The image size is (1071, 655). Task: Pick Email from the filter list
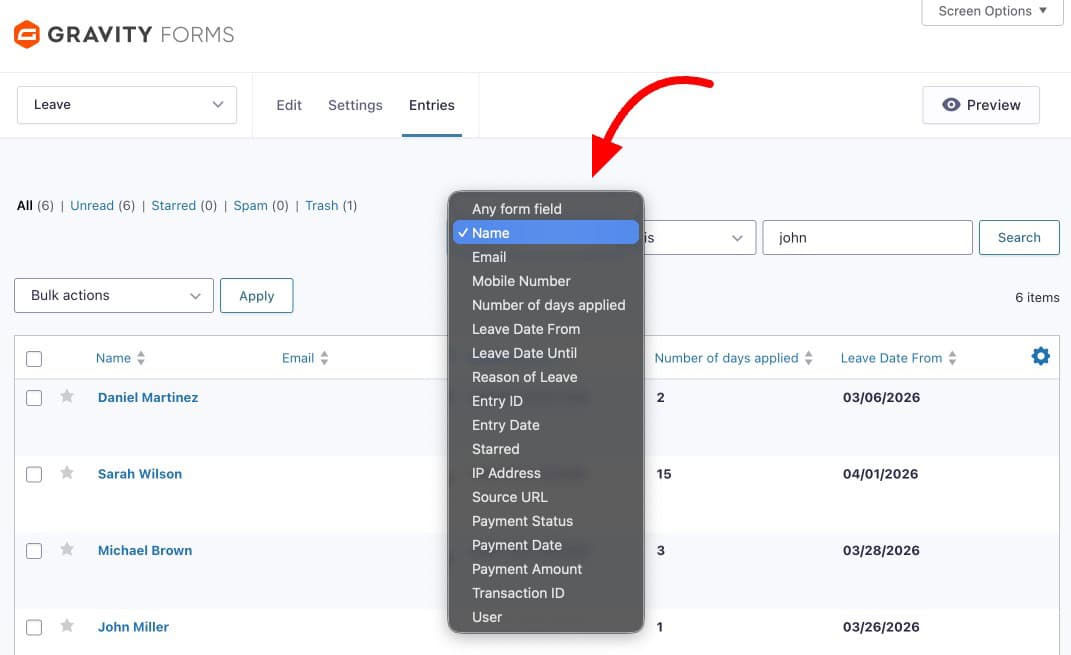pos(545,257)
